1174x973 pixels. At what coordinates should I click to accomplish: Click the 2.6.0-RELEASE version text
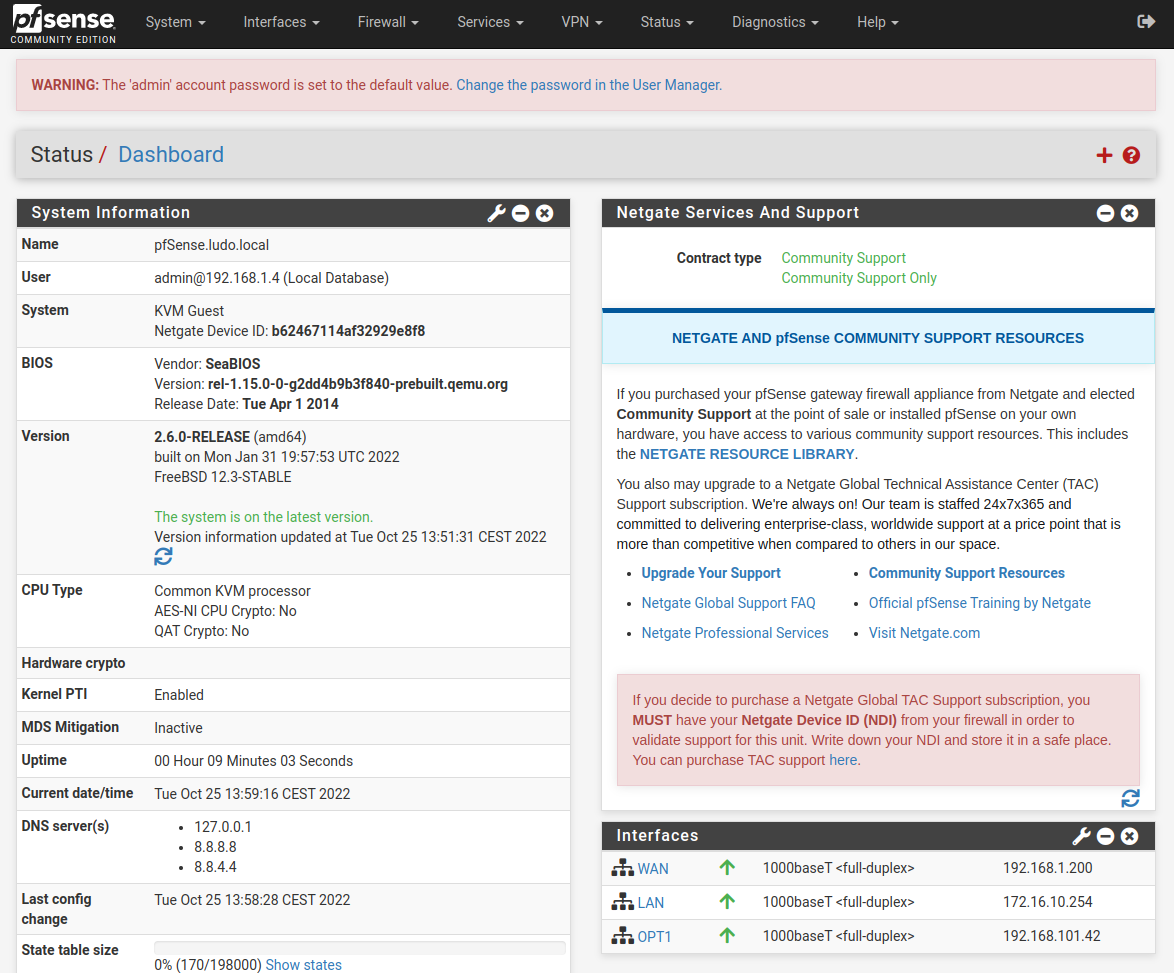pos(202,437)
